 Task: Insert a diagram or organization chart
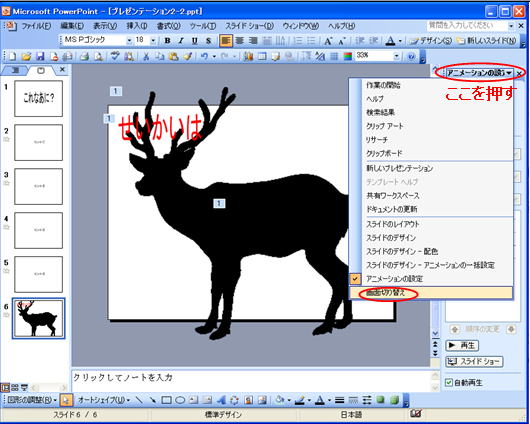point(234,400)
